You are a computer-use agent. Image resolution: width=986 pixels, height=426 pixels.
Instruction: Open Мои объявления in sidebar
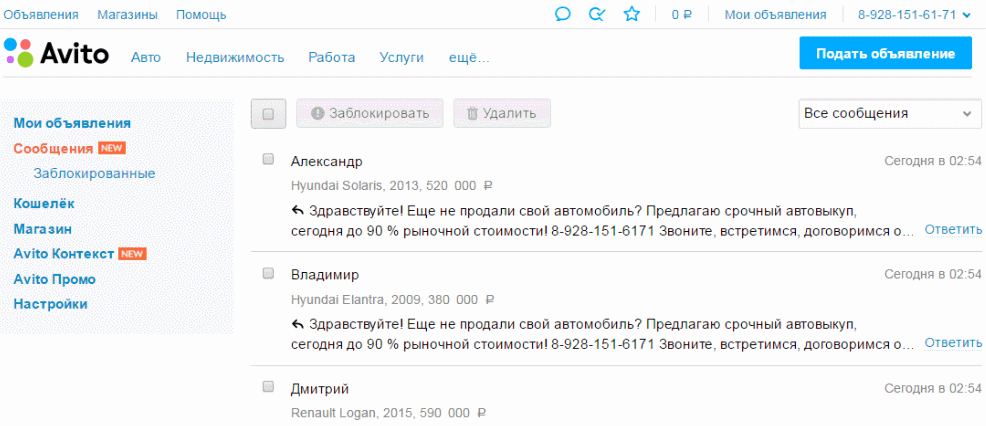pyautogui.click(x=72, y=123)
